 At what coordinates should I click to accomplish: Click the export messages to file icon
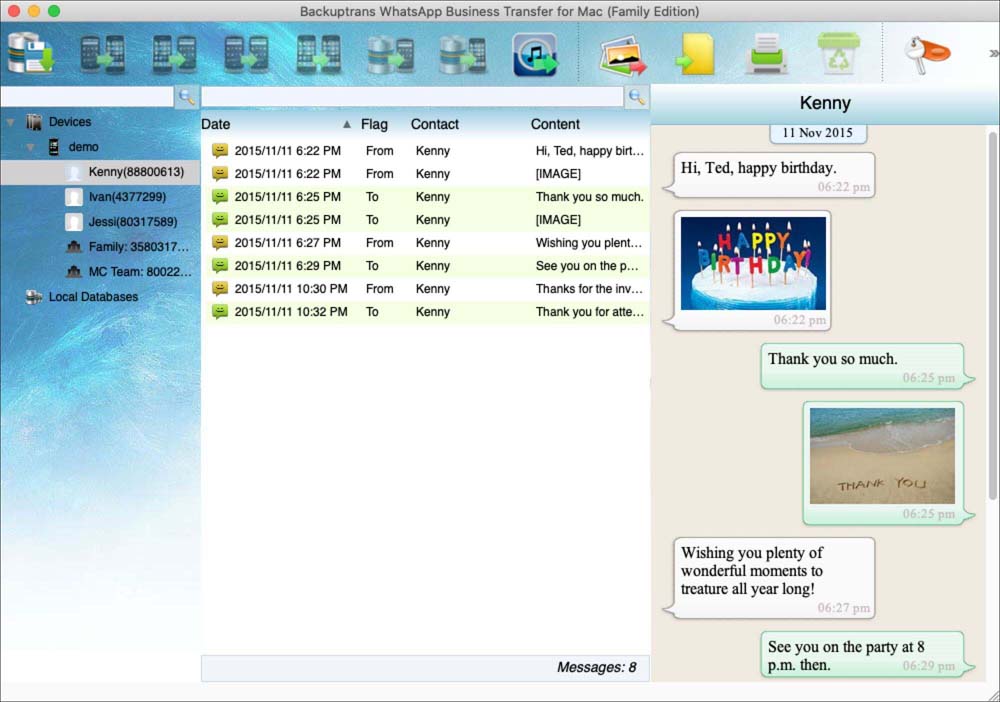pyautogui.click(x=695, y=55)
